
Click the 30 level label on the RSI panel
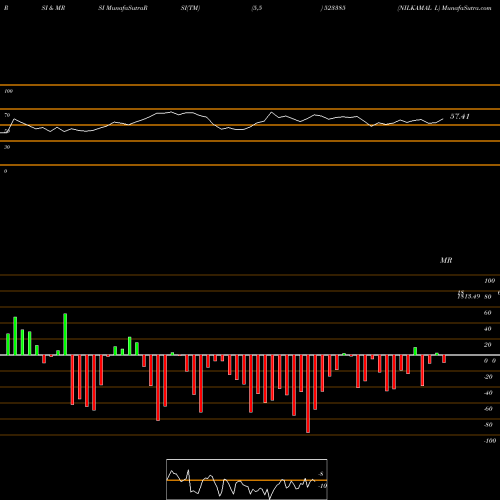point(7,147)
